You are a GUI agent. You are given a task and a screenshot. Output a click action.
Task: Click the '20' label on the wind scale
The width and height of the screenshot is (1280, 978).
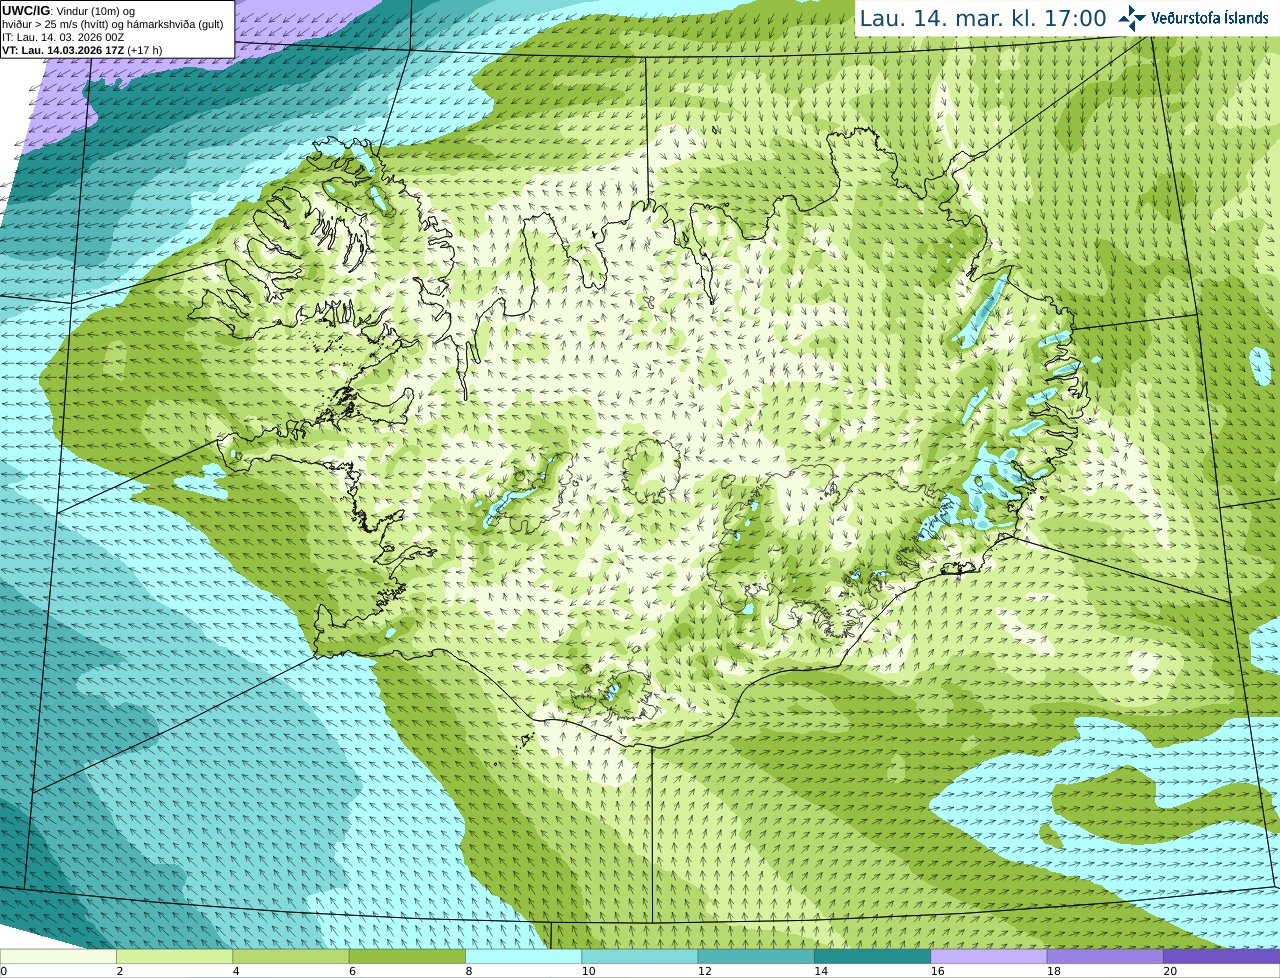tap(1169, 971)
